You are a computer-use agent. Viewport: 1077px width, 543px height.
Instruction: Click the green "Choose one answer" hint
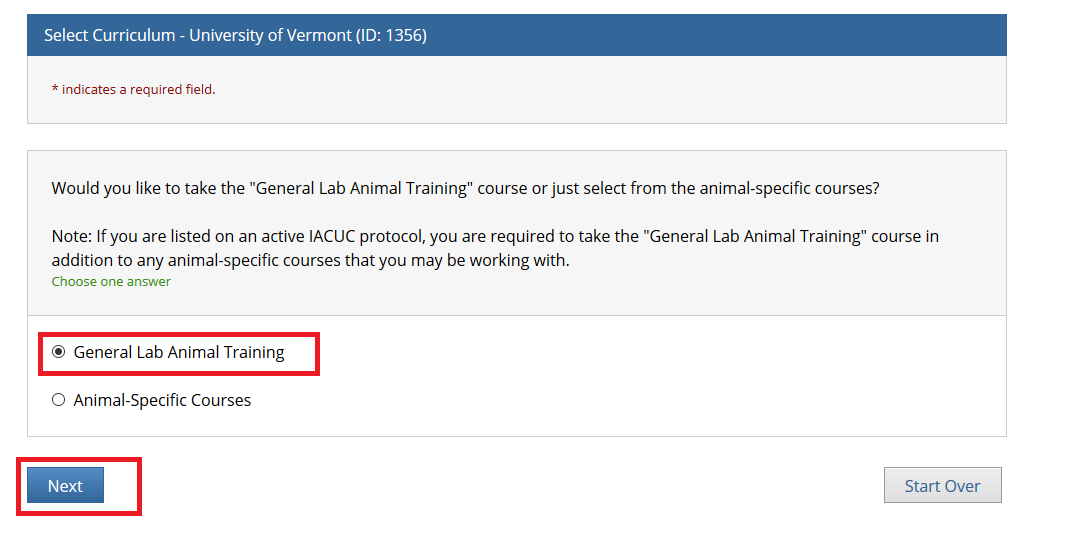coord(111,282)
